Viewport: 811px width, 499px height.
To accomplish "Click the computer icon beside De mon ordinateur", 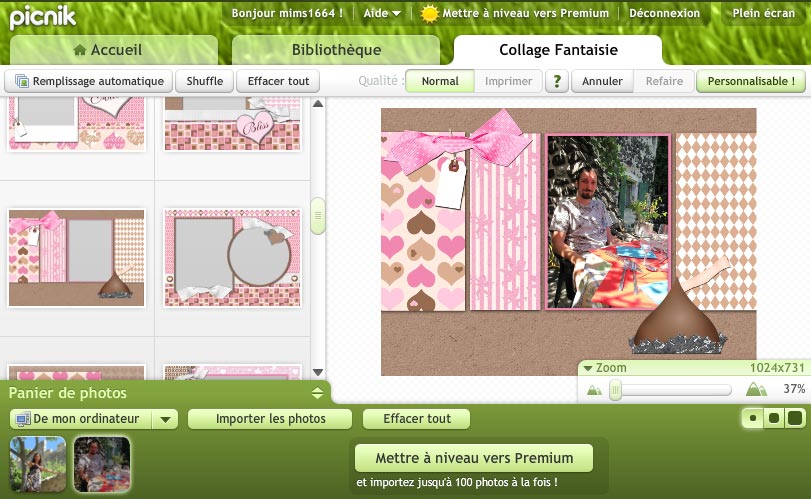I will coord(23,419).
